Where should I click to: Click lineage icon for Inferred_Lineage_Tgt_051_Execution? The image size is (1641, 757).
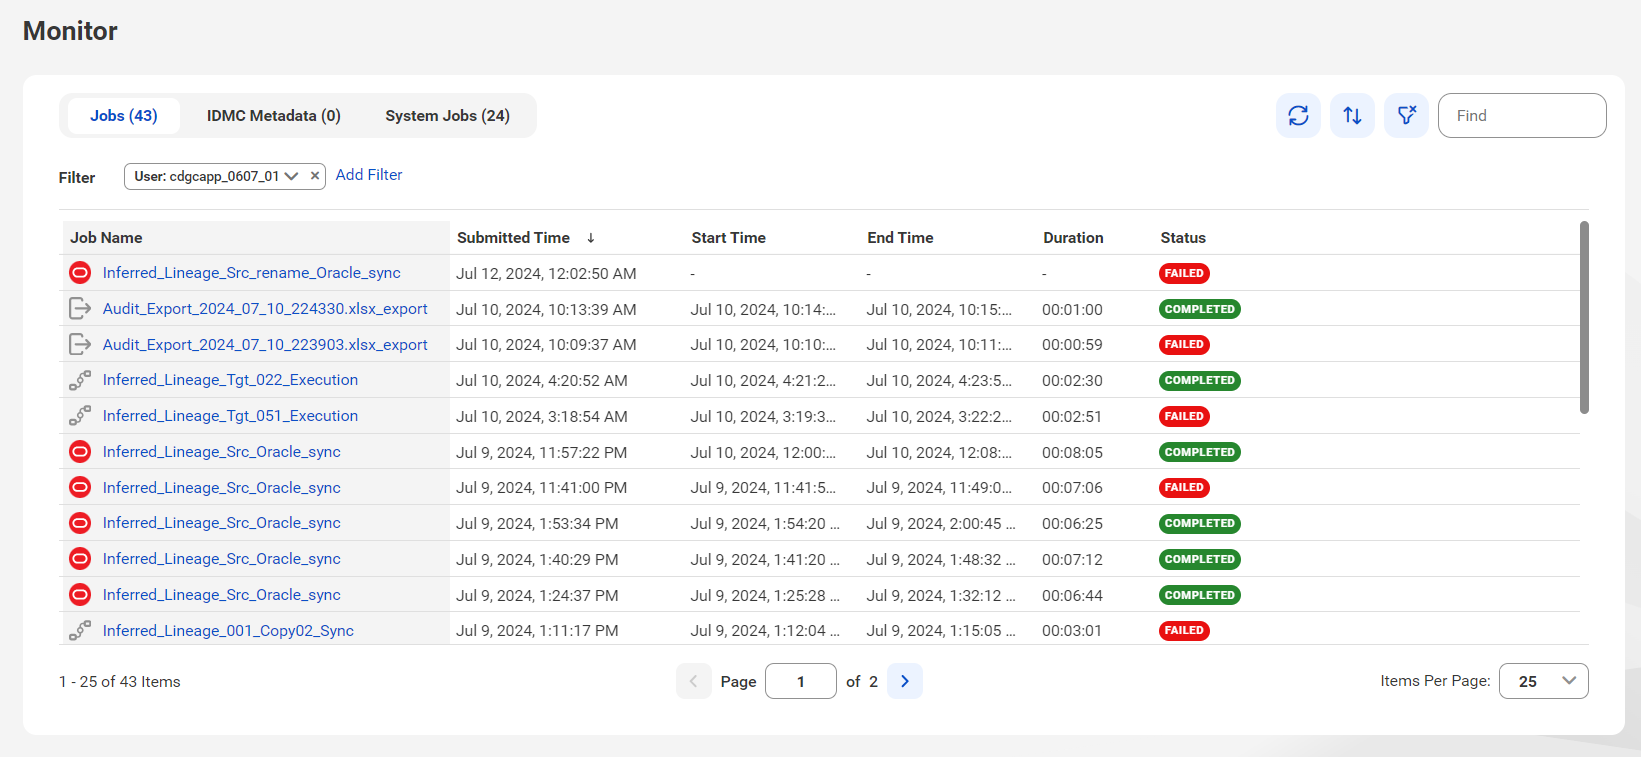click(80, 416)
